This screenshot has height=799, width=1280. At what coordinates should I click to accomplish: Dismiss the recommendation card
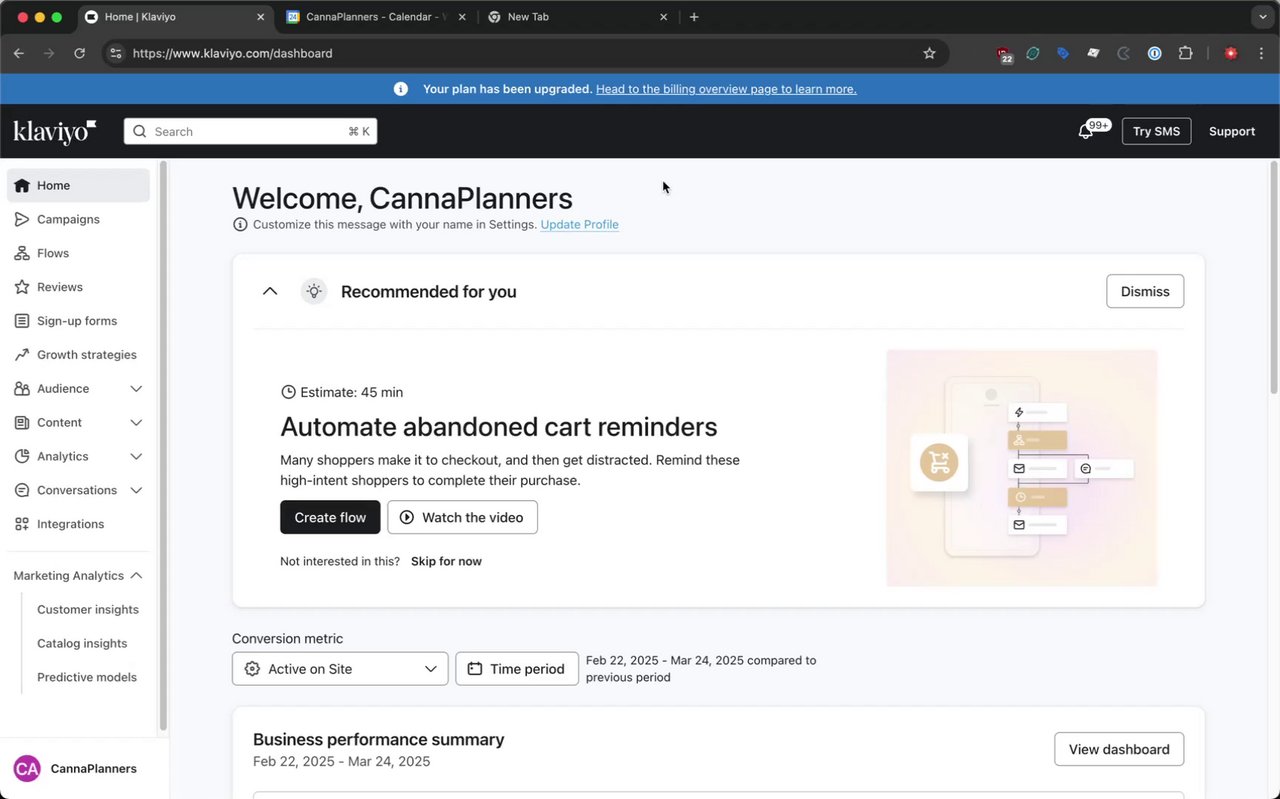(1145, 291)
